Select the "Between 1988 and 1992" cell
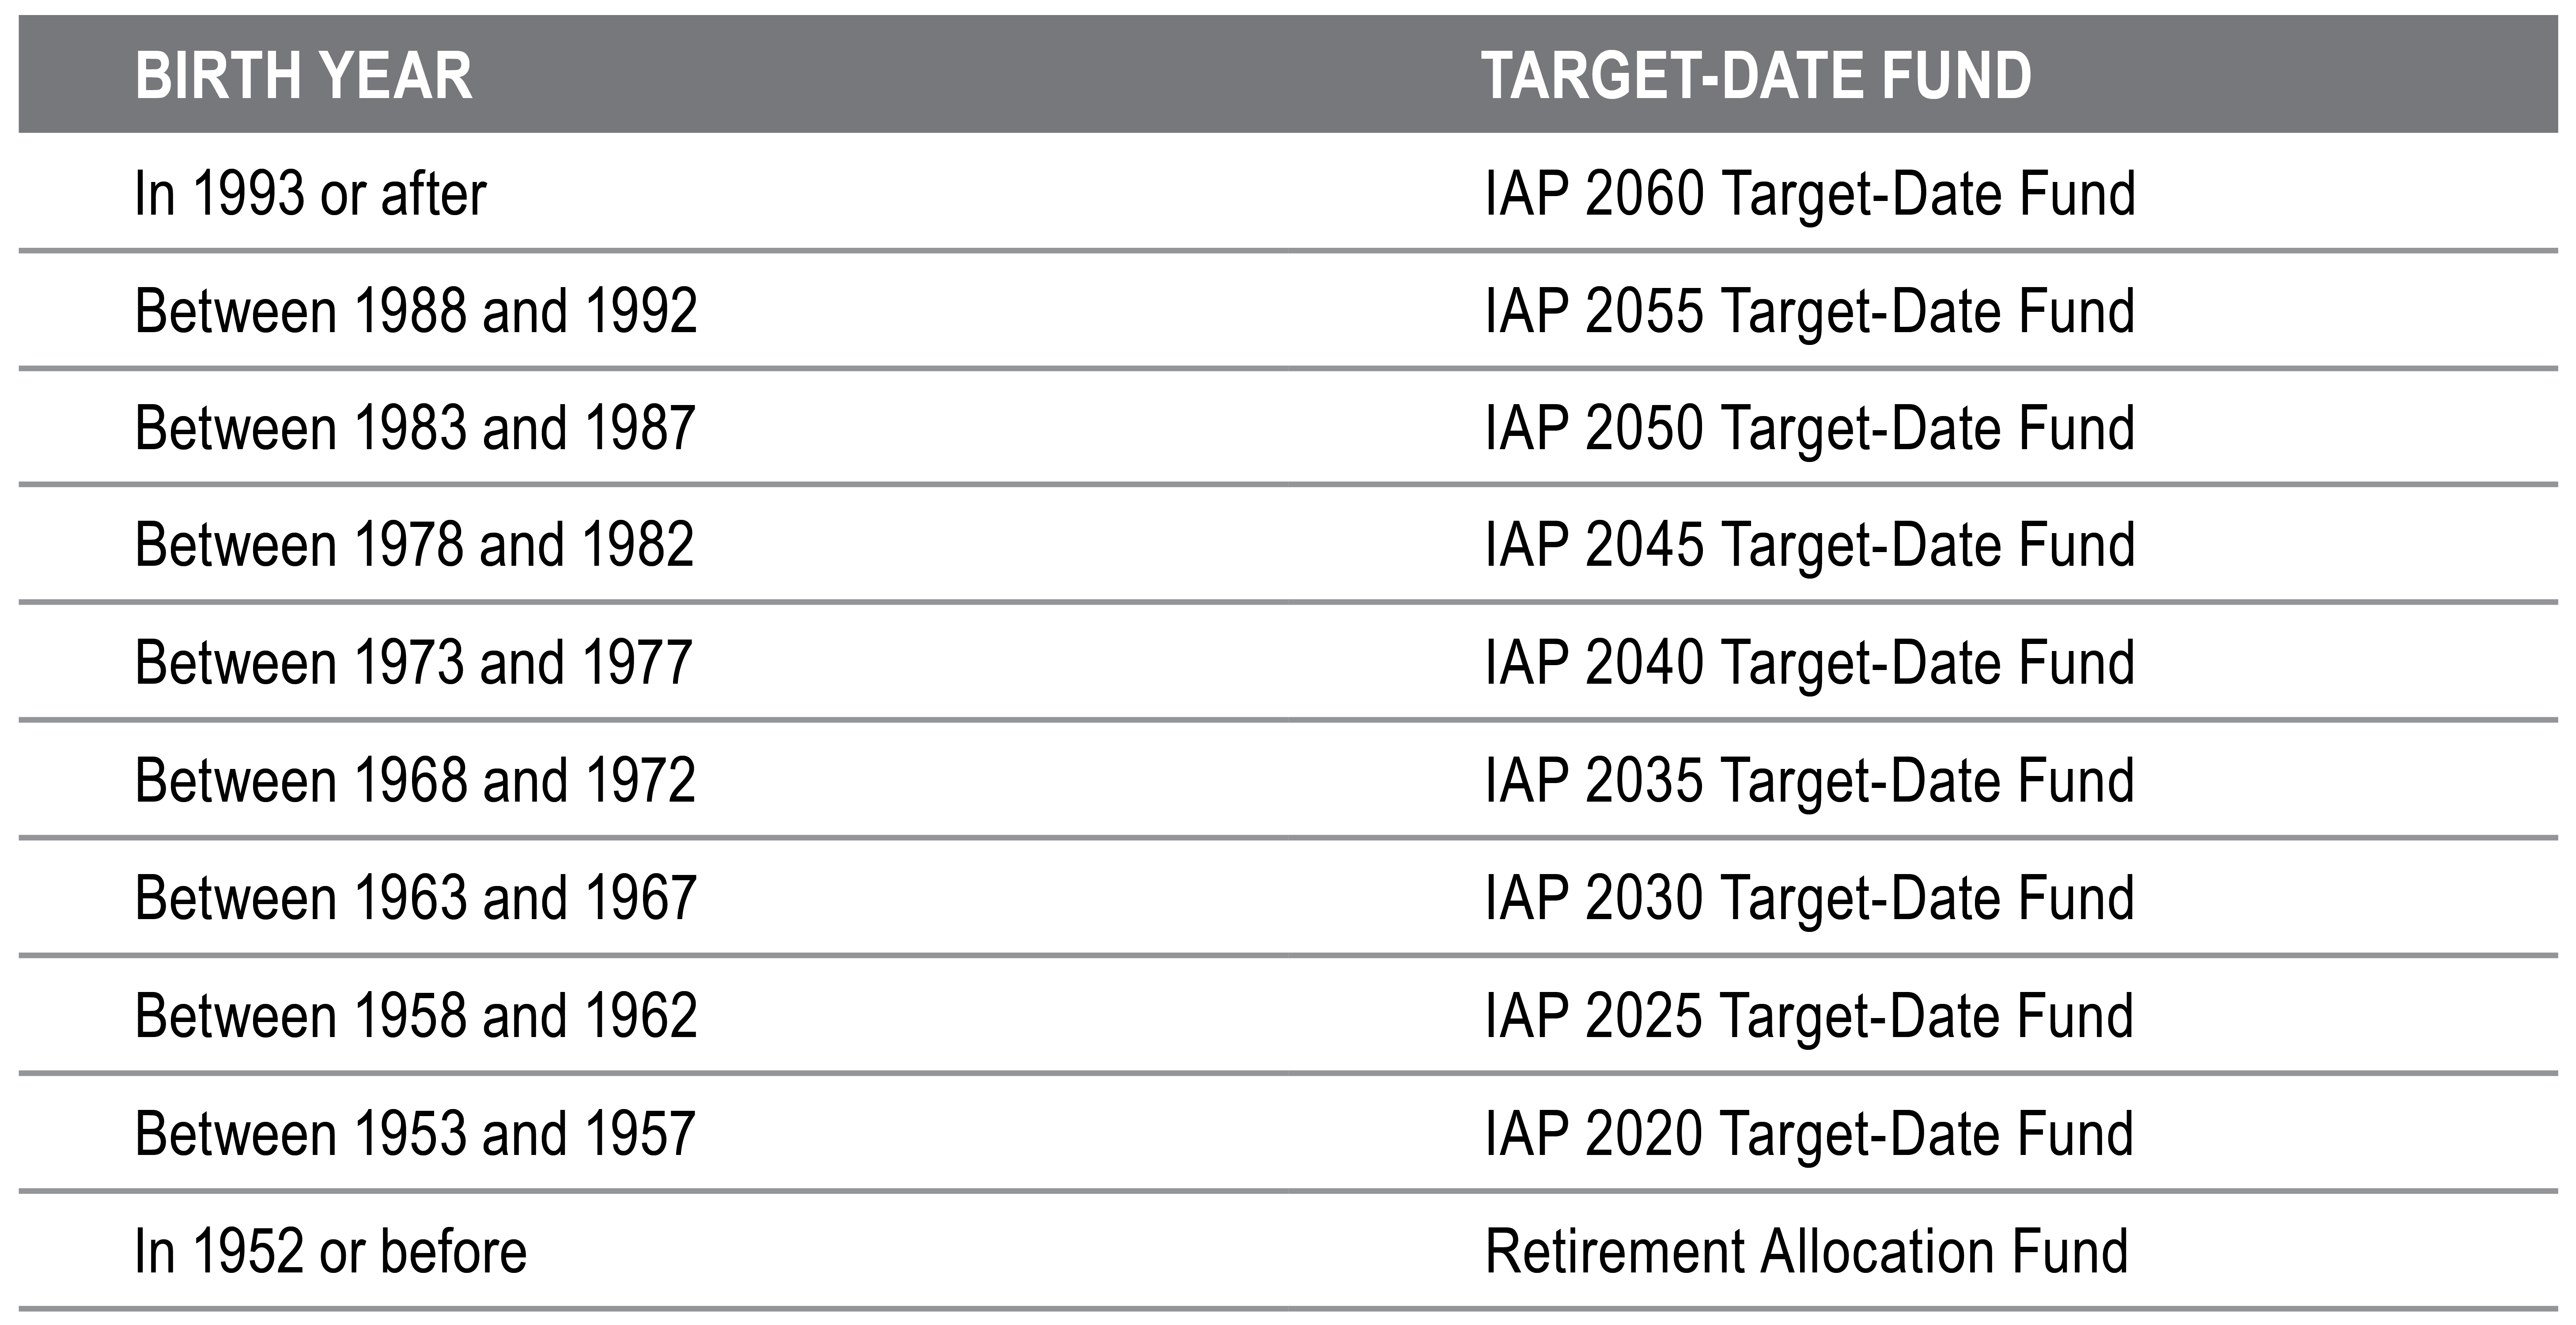The height and width of the screenshot is (1325, 2576). click(415, 311)
